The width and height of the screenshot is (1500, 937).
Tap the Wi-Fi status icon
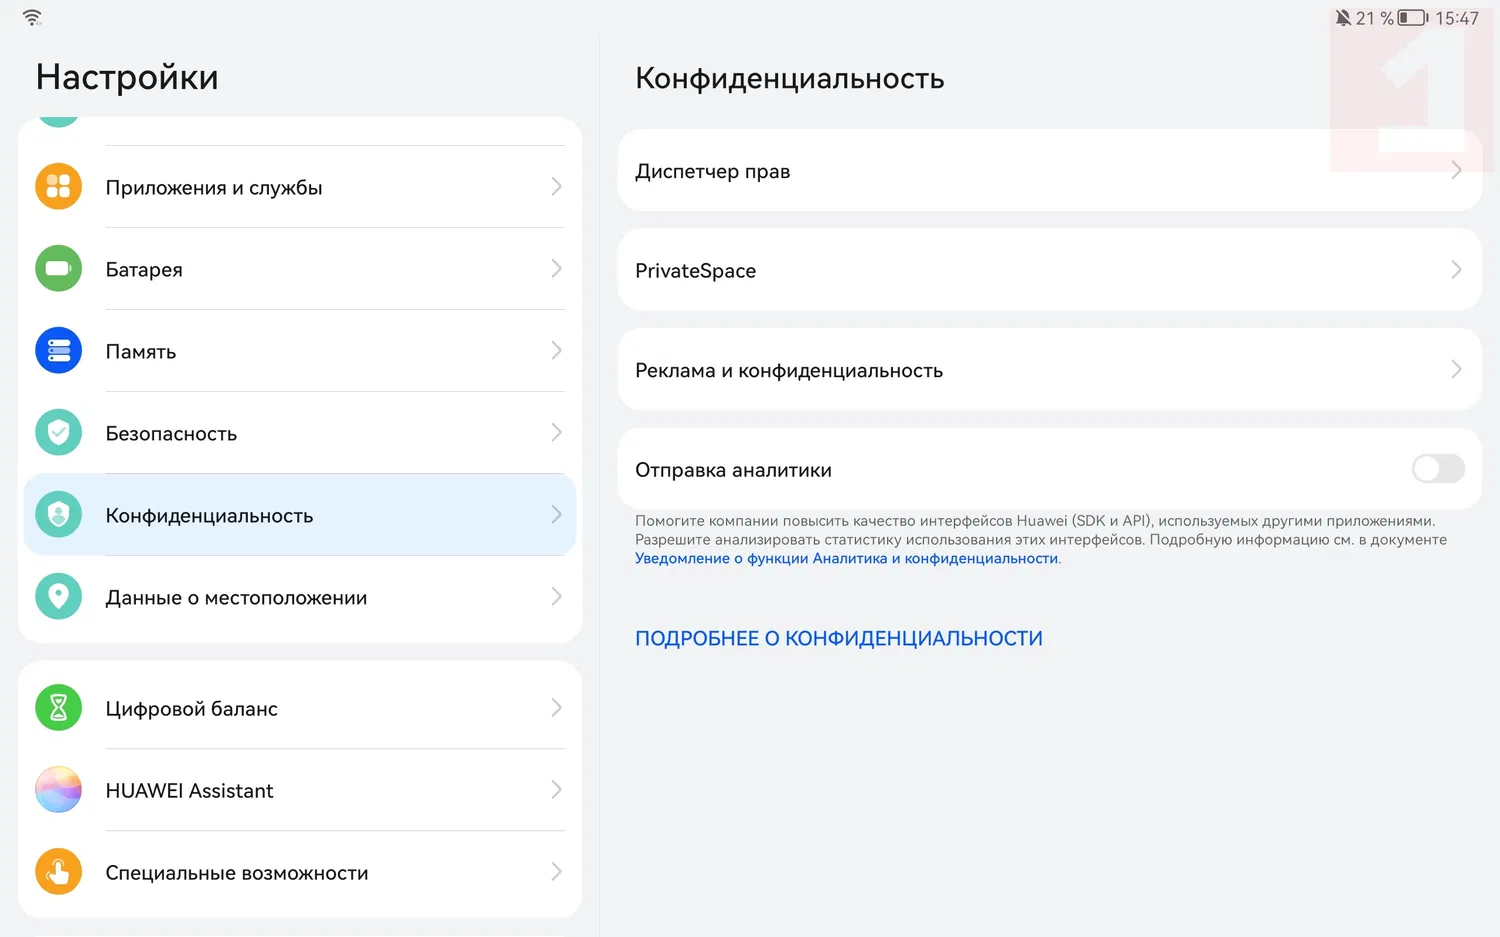[x=32, y=18]
